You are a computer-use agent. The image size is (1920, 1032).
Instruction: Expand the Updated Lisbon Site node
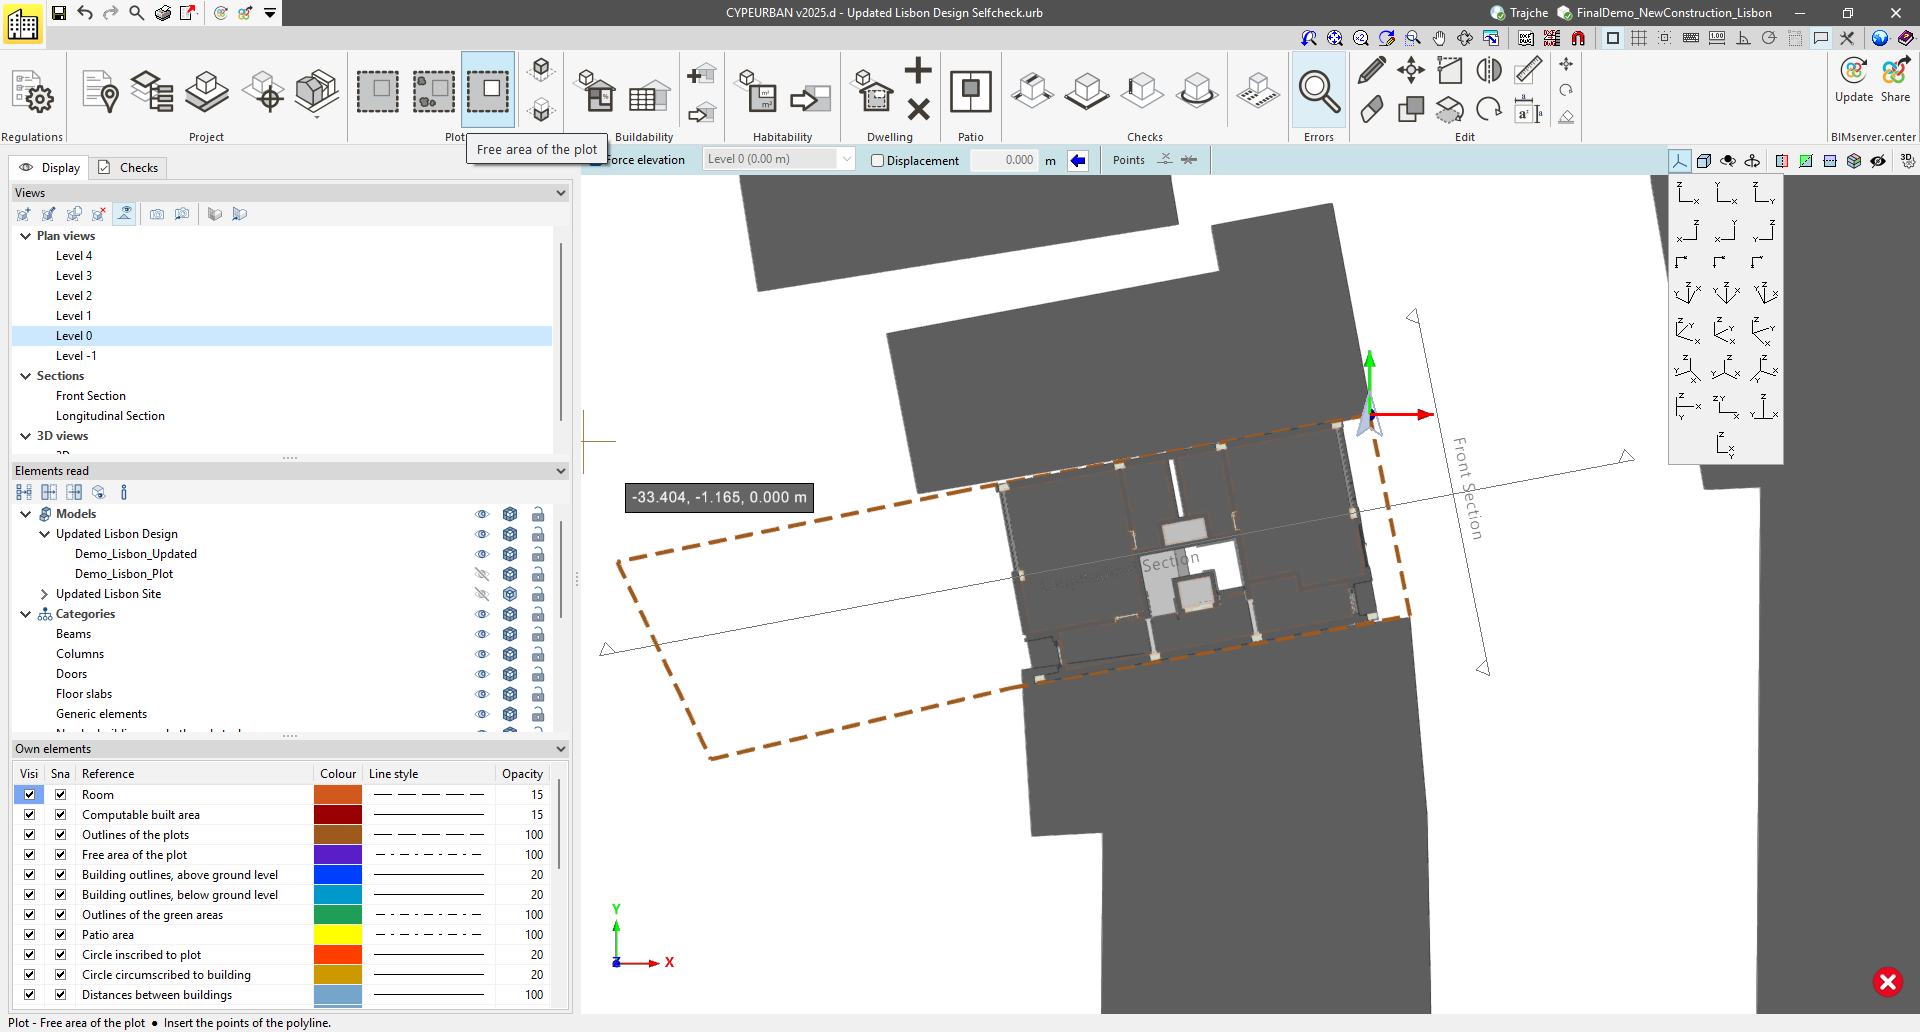pos(44,594)
